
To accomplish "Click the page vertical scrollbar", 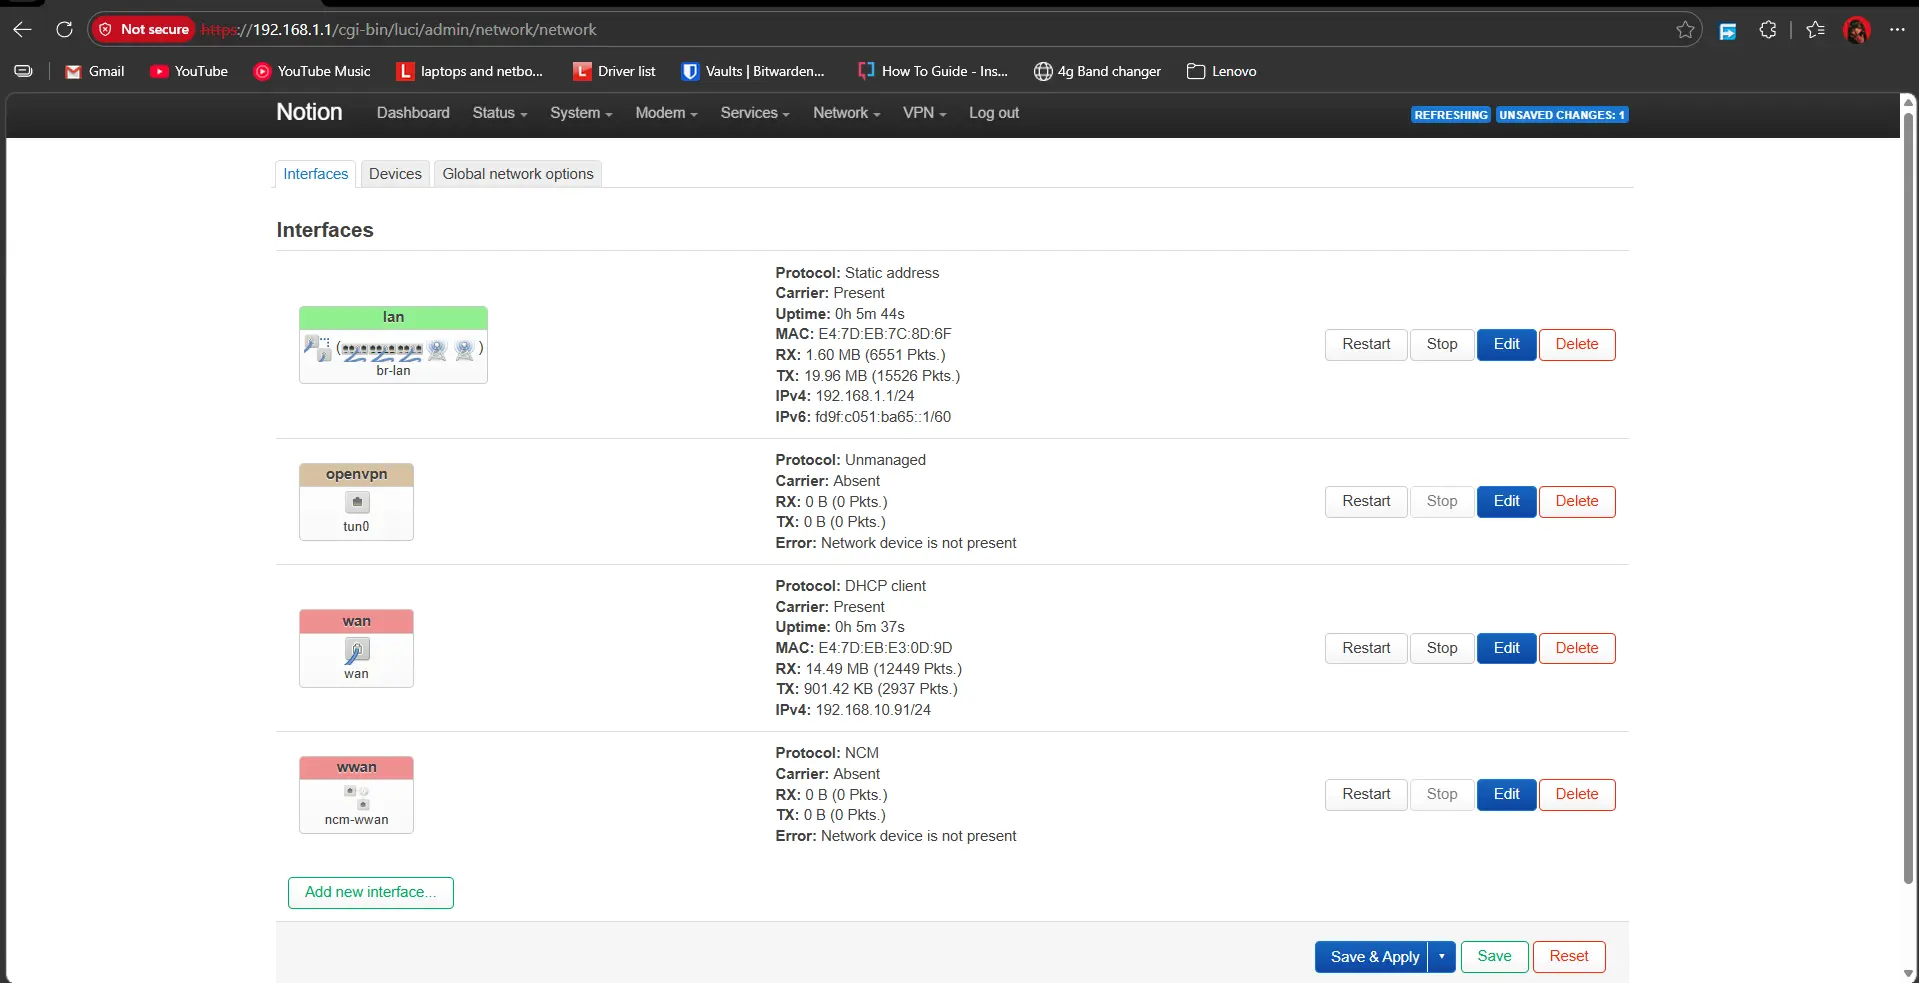I will 1909,498.
